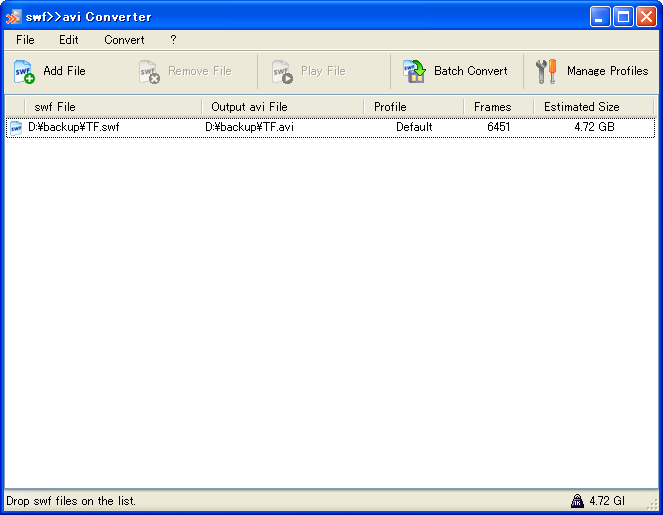Click the Batch Convert green arrow icon
Screen dimensions: 663x515
[414, 71]
